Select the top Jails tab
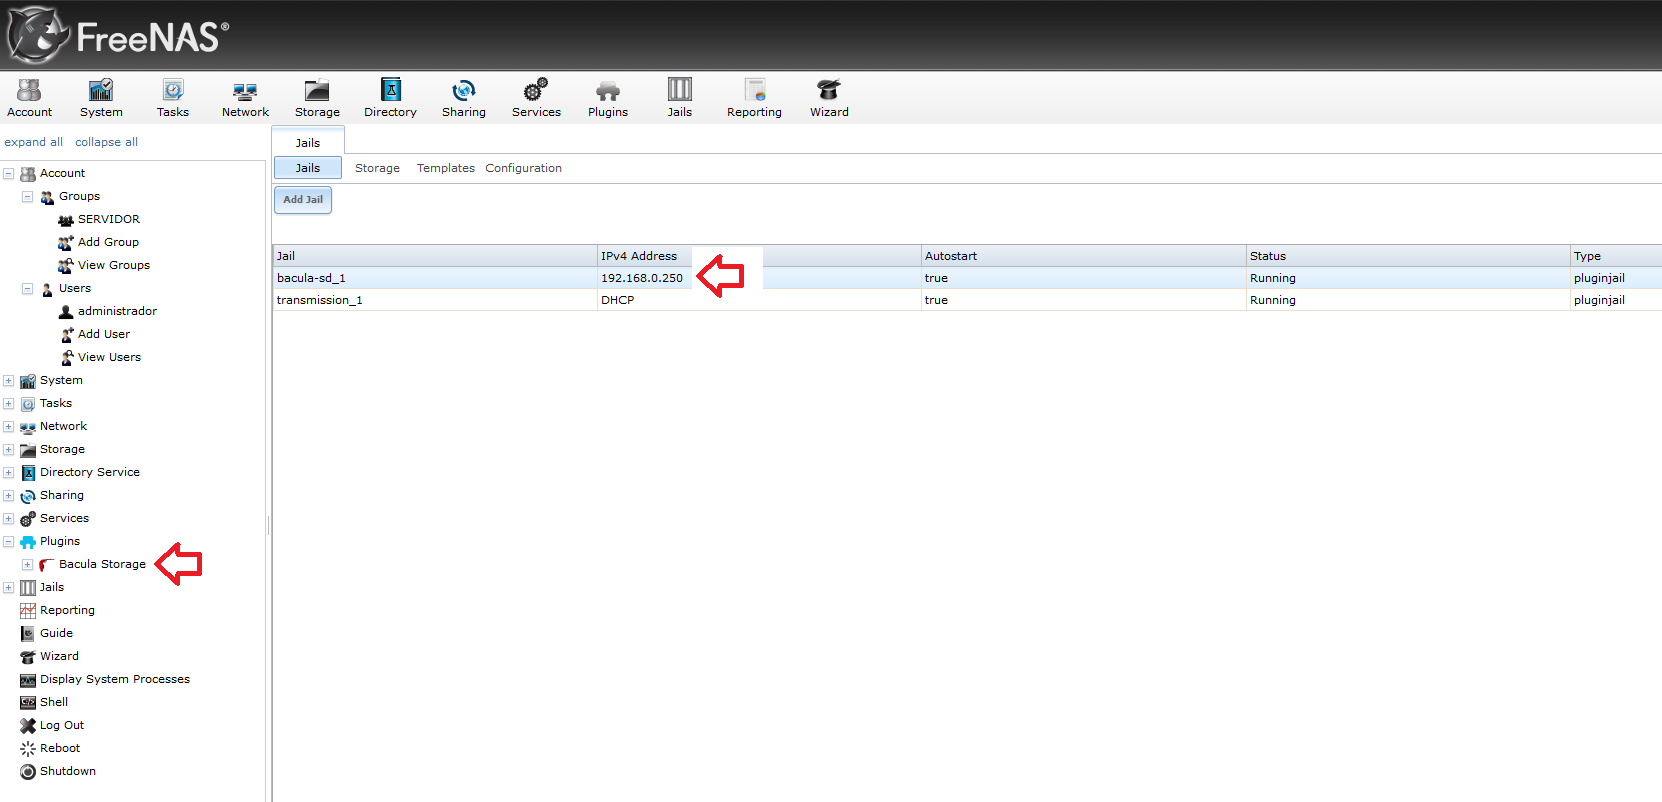 [308, 142]
